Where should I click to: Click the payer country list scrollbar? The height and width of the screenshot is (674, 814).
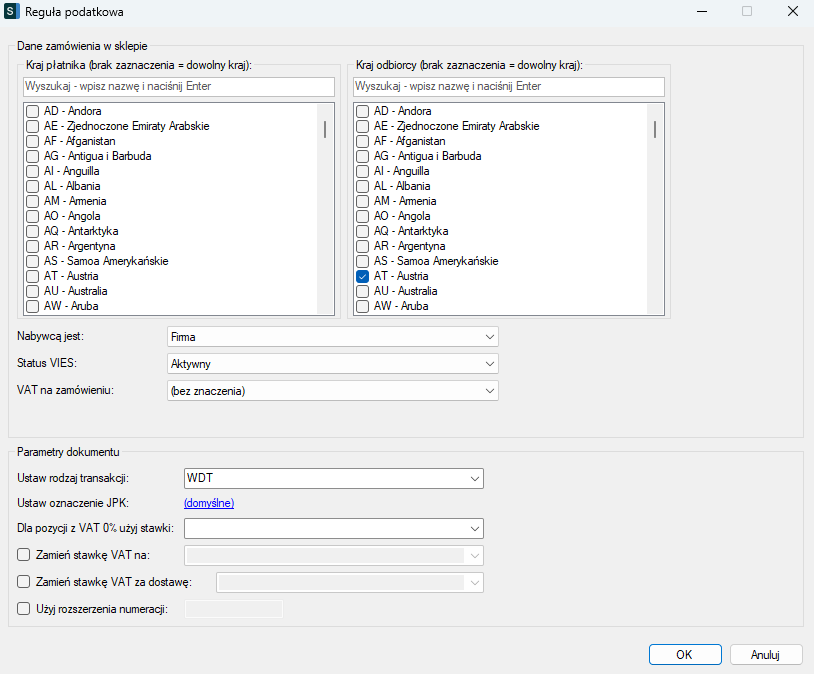point(324,129)
